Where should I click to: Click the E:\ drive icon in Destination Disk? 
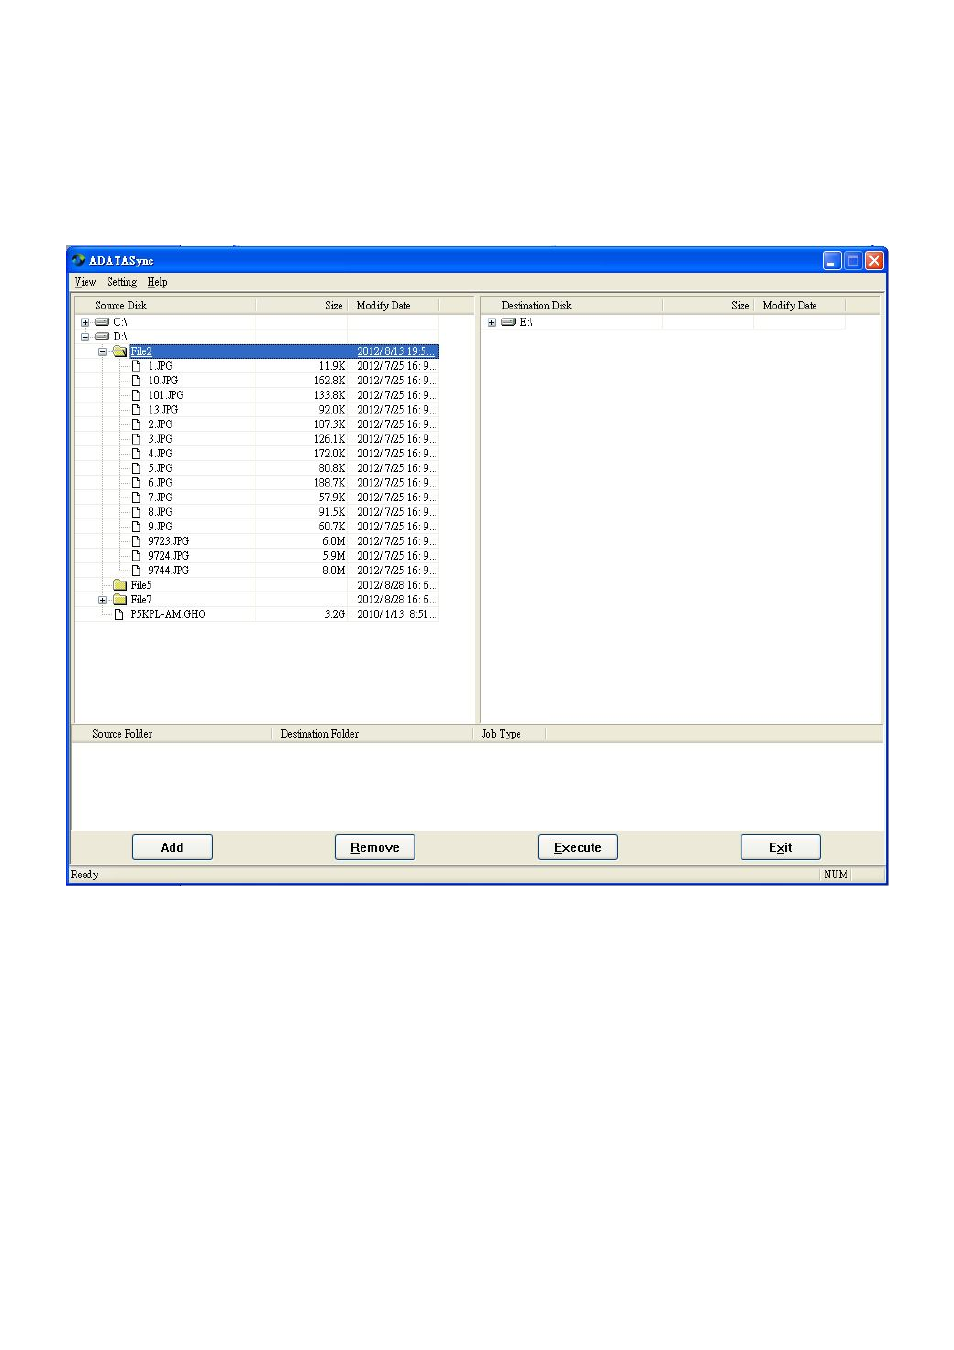508,322
